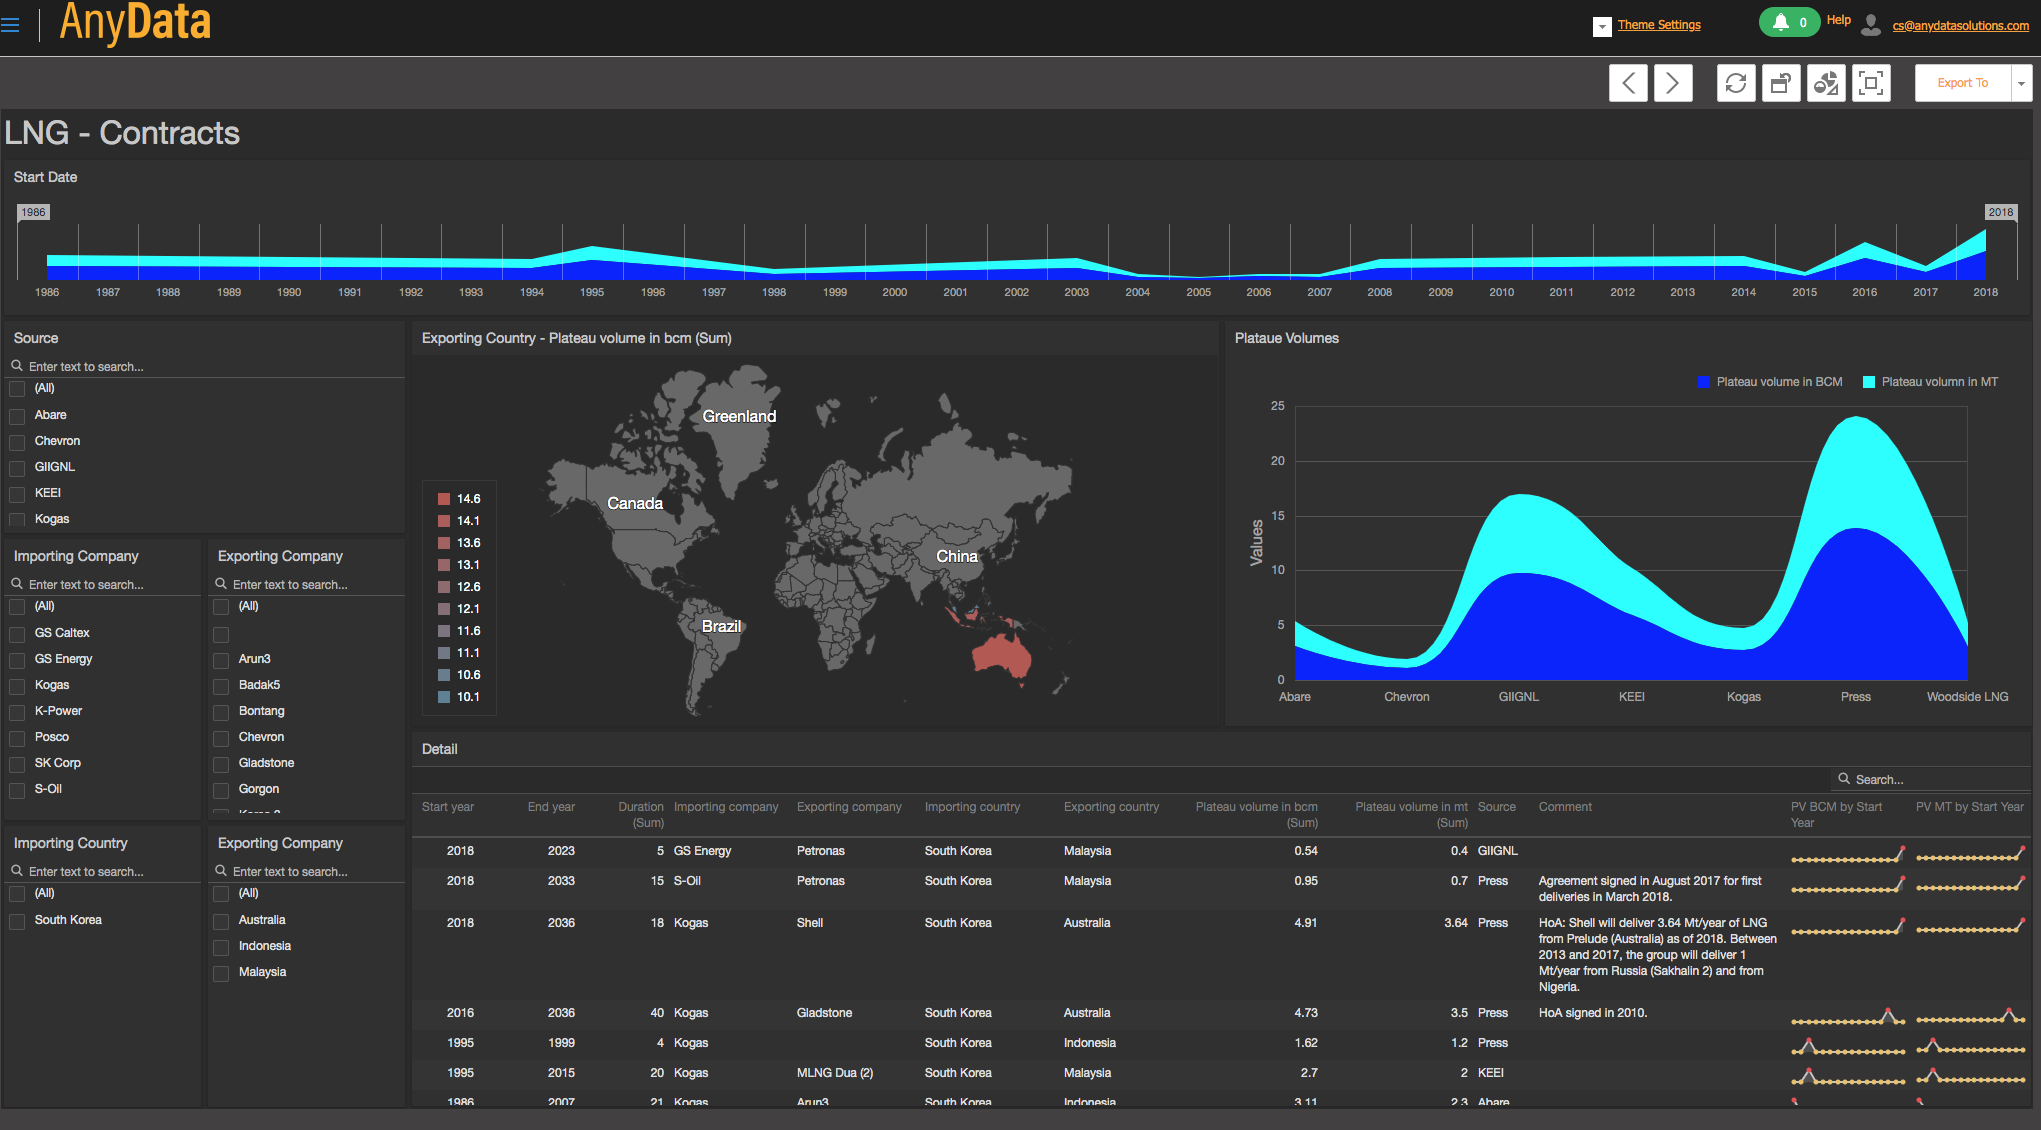2041x1130 pixels.
Task: Check the Badak5 exporting company checkbox
Action: 221,686
